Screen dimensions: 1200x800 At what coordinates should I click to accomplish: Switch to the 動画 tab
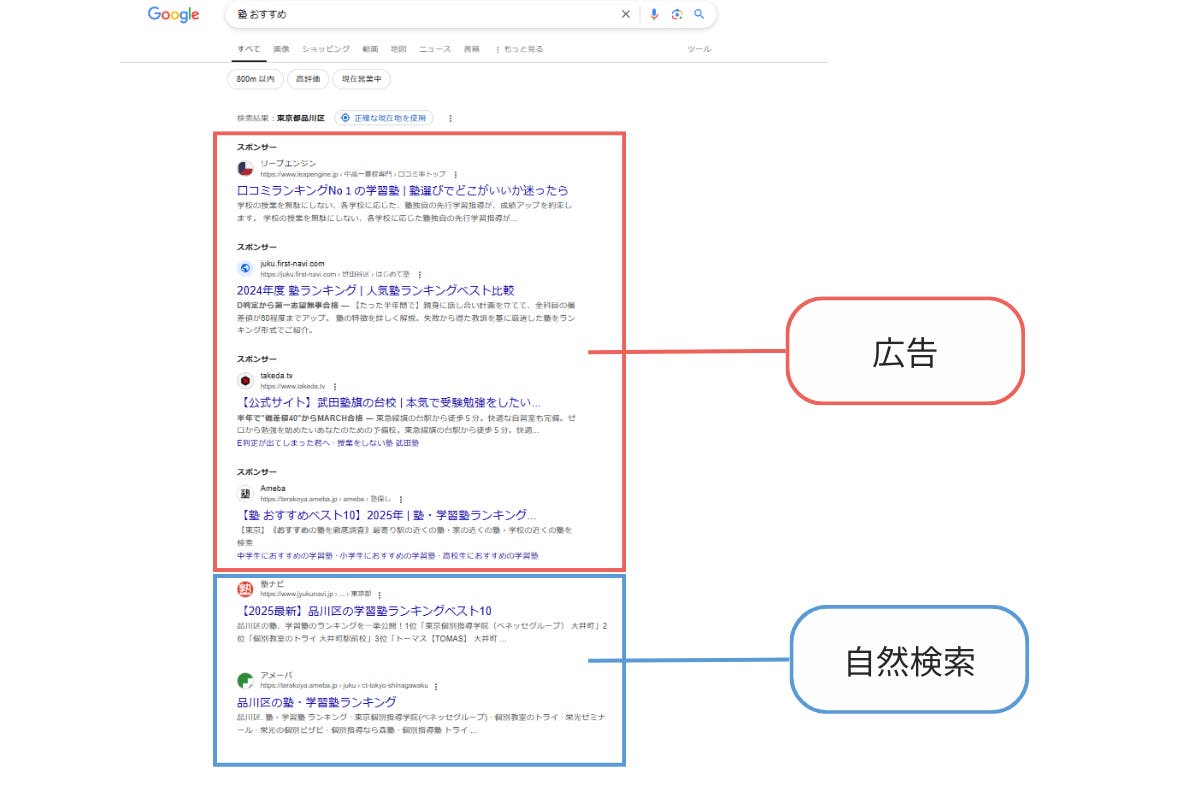coord(370,49)
